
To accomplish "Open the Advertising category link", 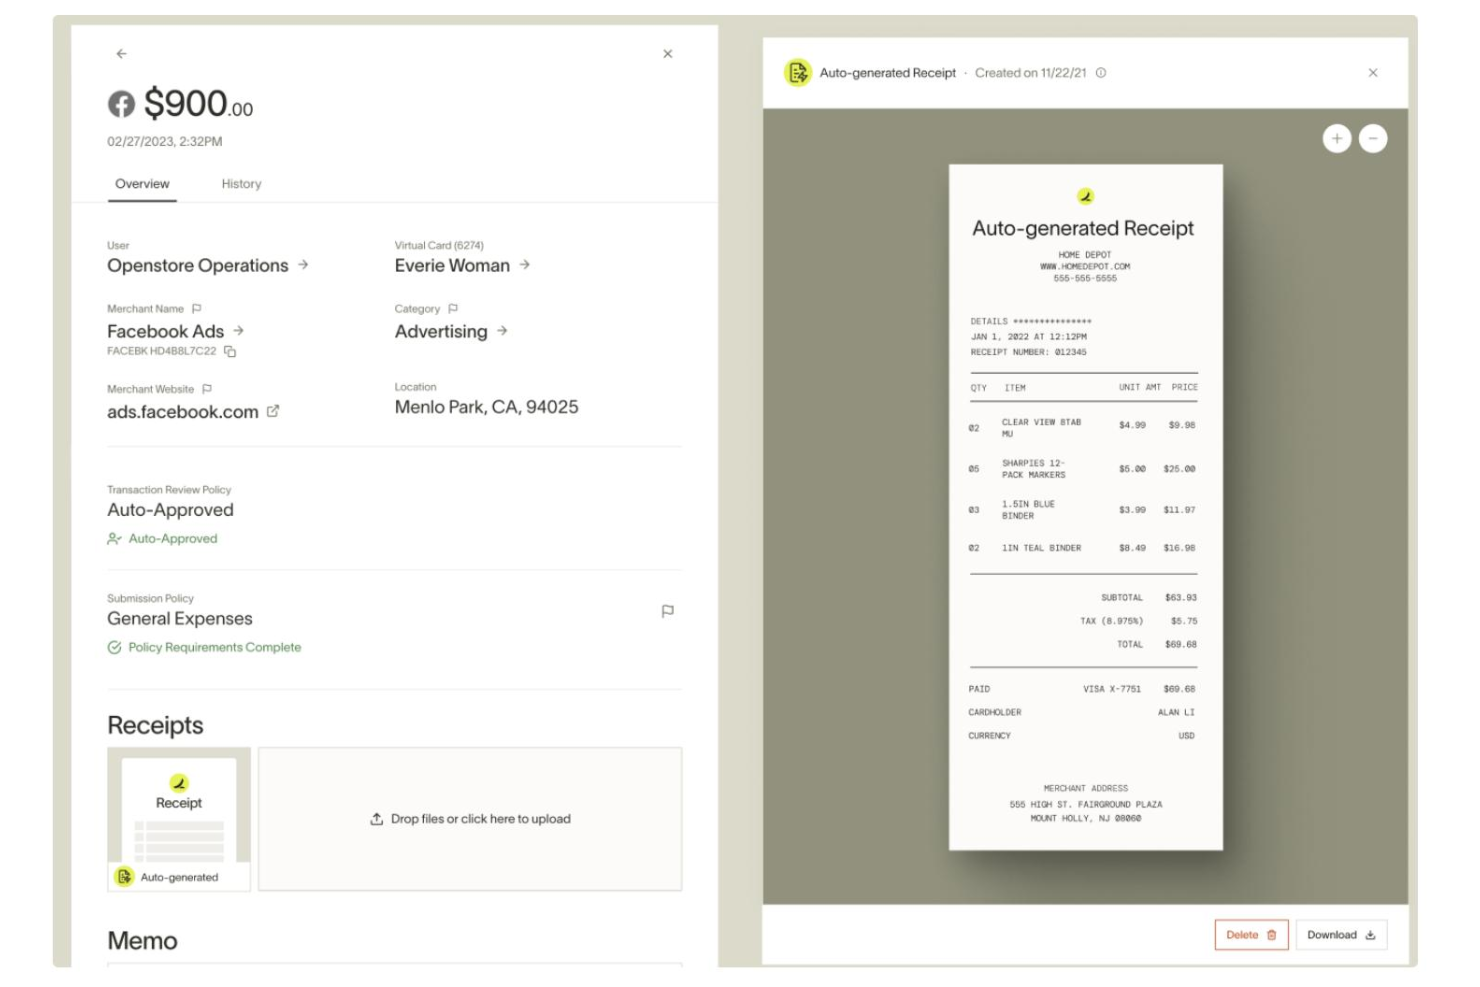I will [441, 332].
